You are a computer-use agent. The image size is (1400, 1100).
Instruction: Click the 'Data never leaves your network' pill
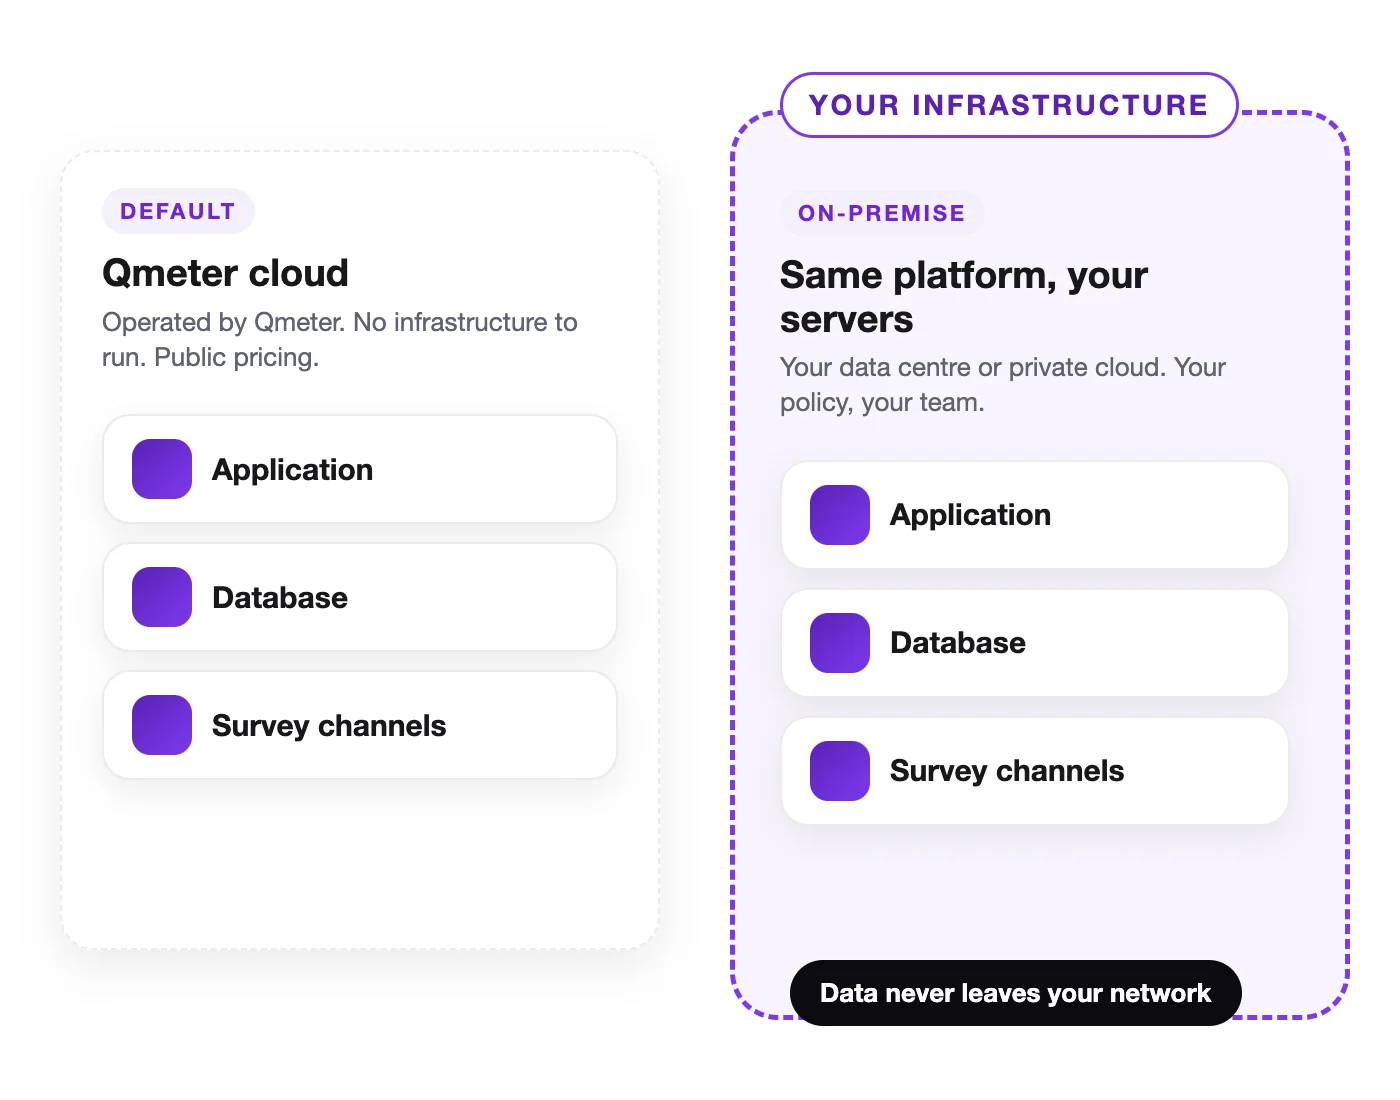pyautogui.click(x=1016, y=993)
